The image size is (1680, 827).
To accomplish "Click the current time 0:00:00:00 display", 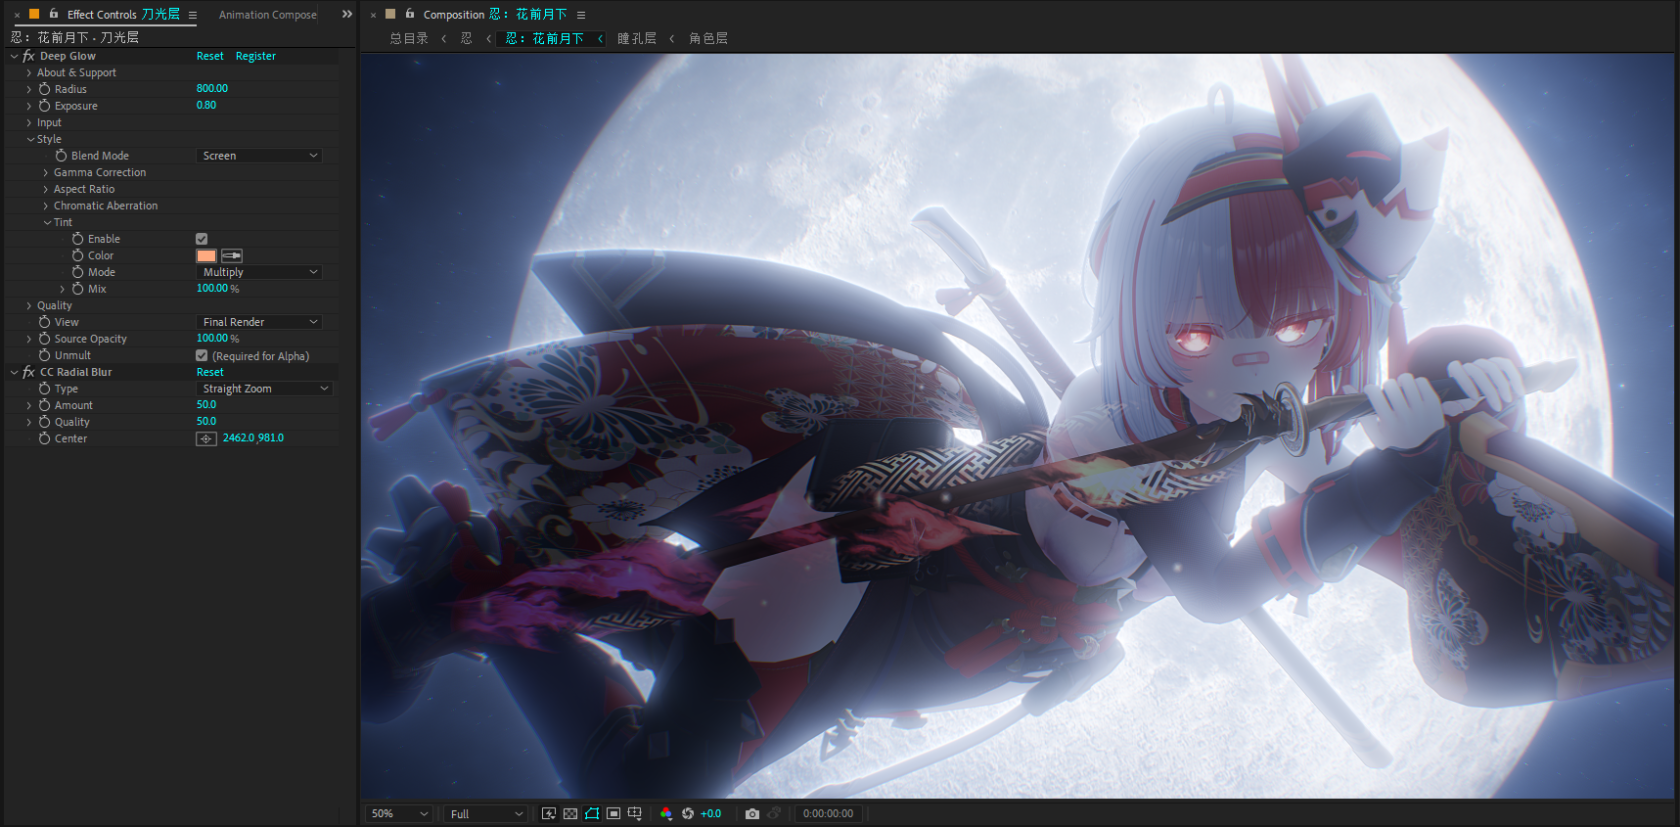I will 828,814.
